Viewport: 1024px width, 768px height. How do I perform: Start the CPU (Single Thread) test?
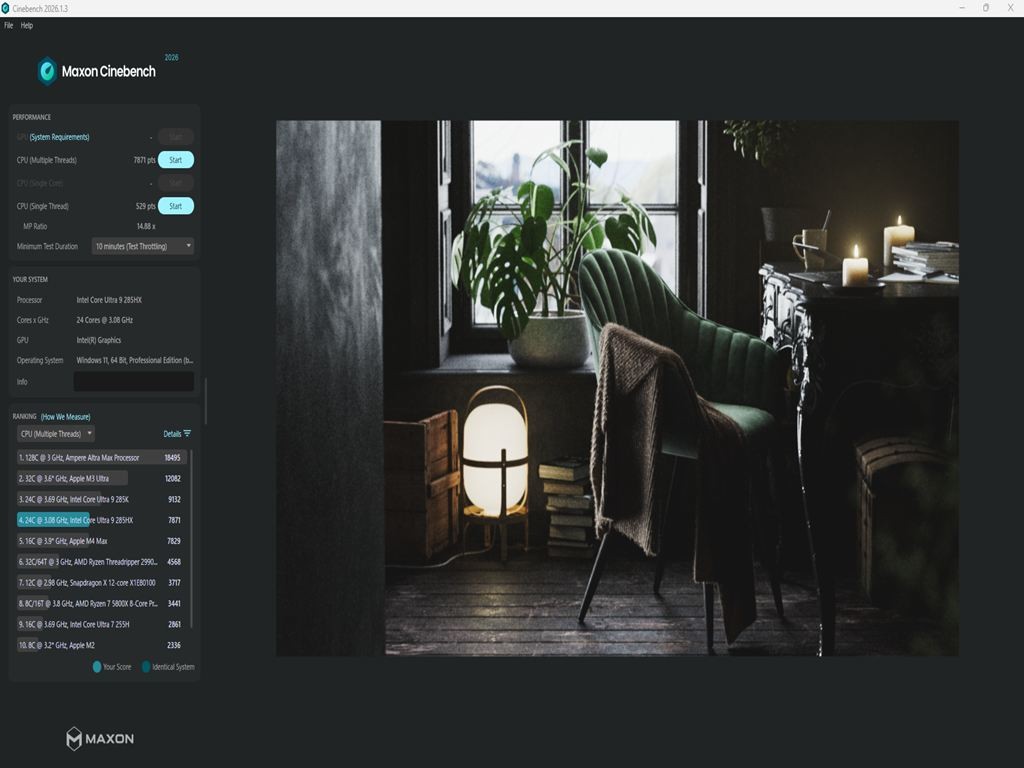[x=176, y=206]
